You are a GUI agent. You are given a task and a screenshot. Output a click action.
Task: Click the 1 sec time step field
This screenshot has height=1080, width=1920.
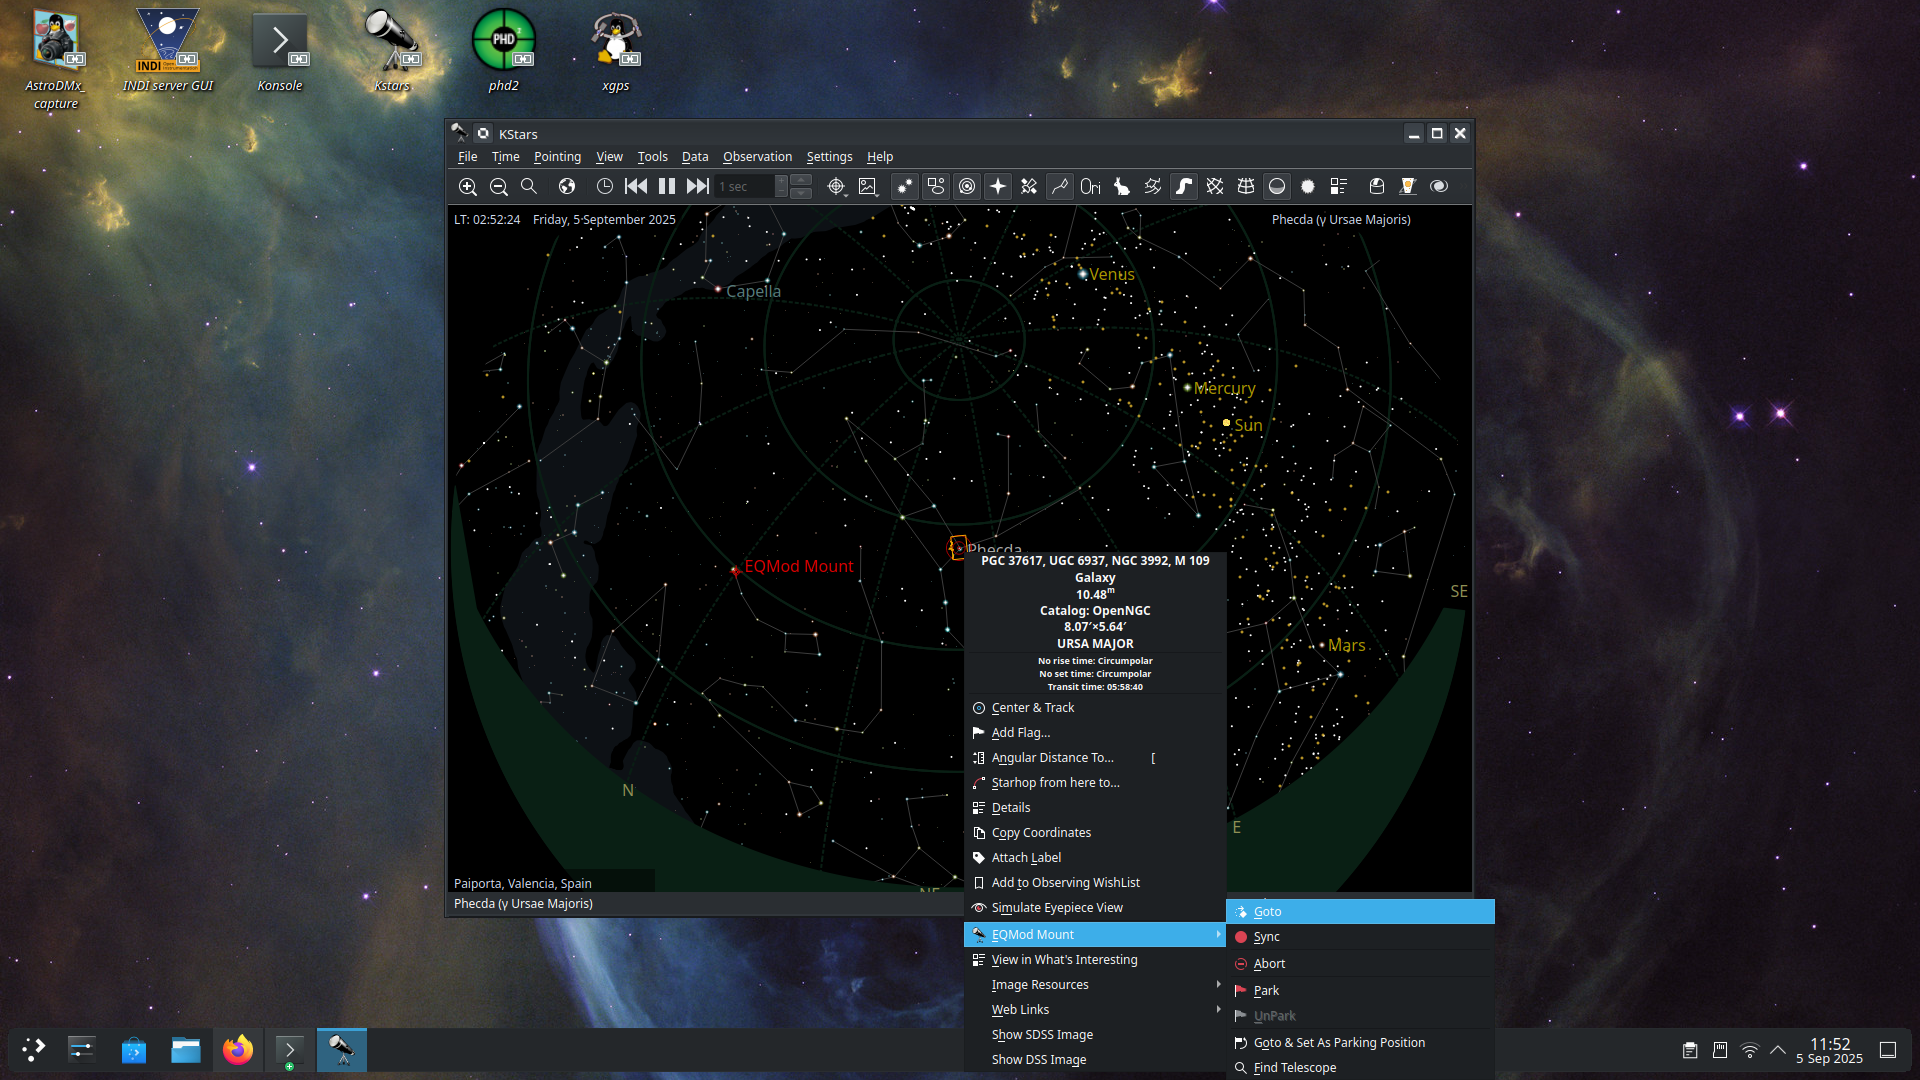pos(745,187)
